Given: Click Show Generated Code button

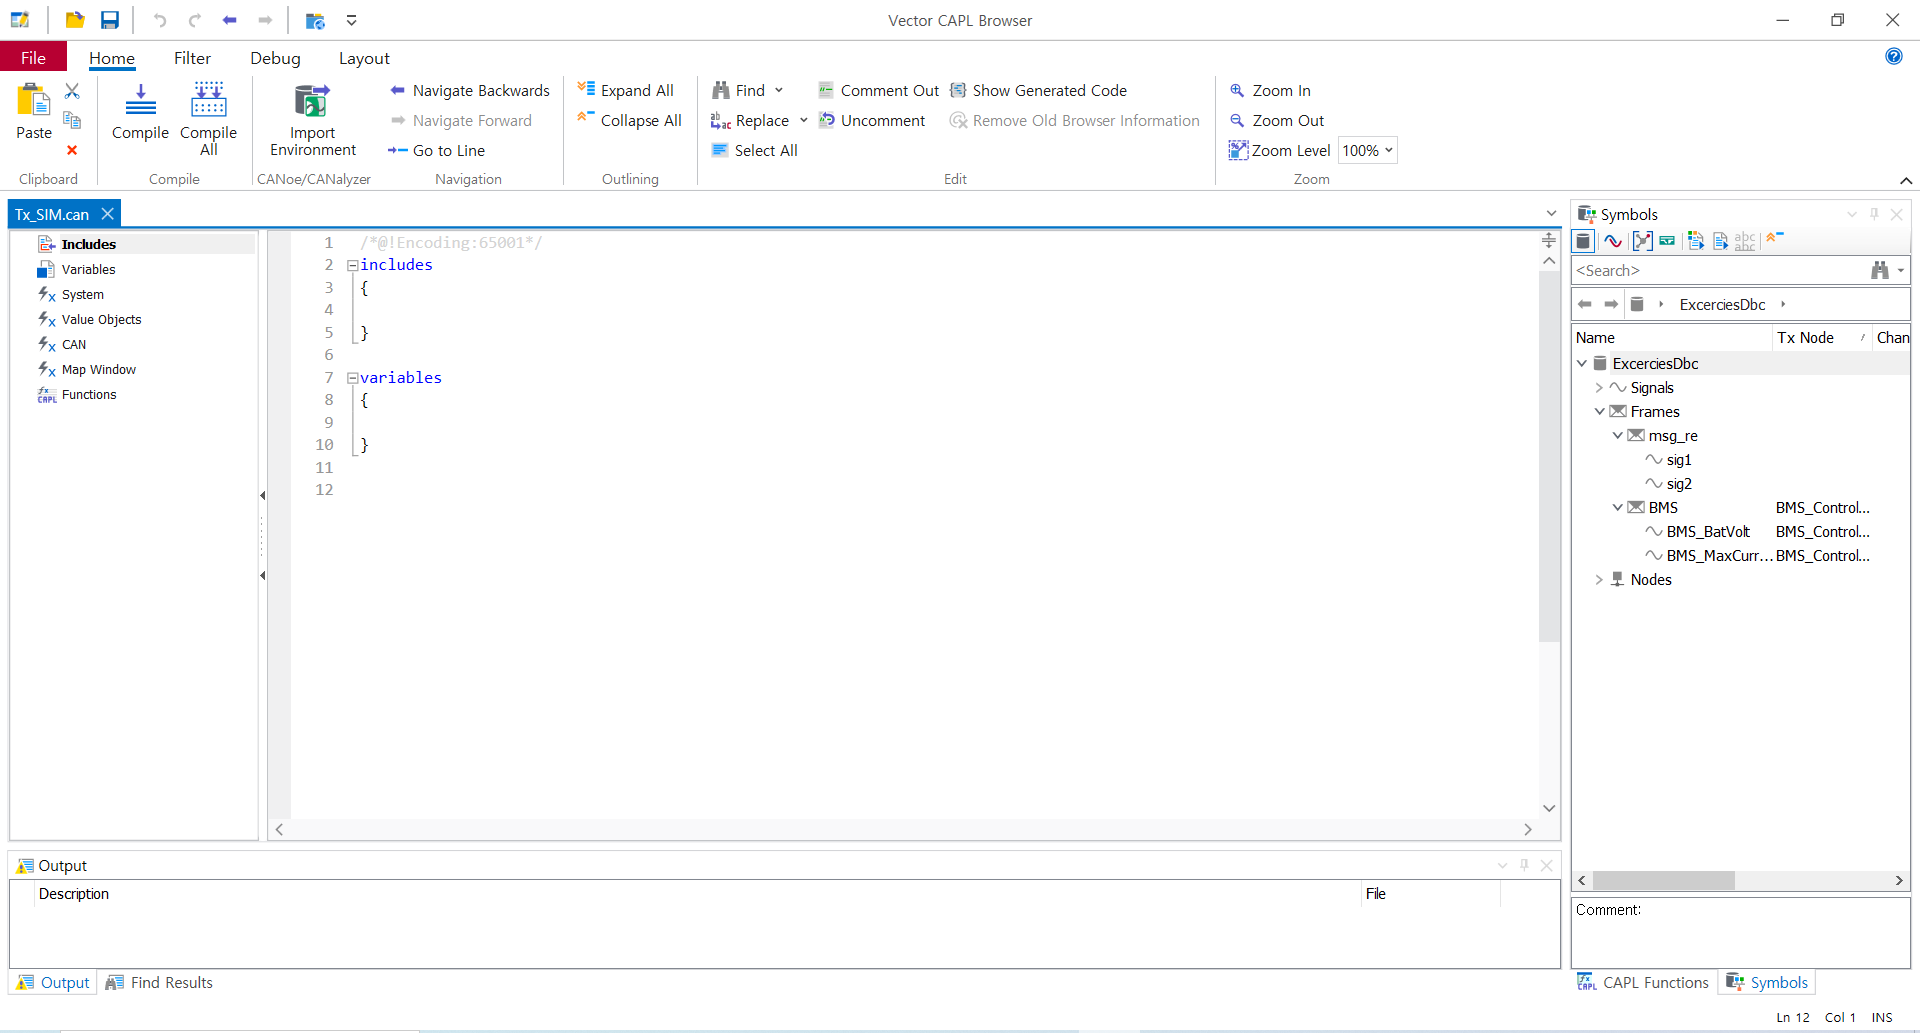Looking at the screenshot, I should pos(1038,90).
